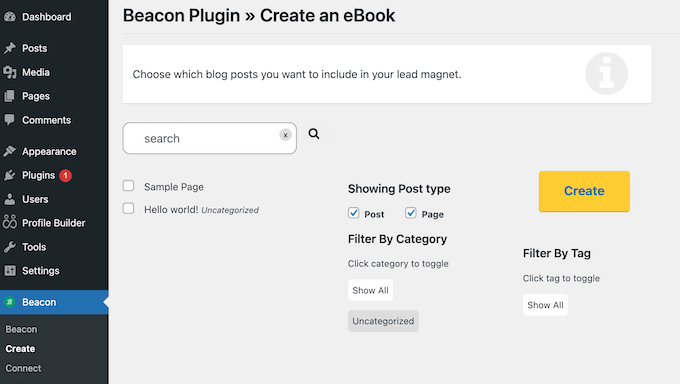Open the Connect submenu link
The width and height of the screenshot is (680, 384).
[23, 368]
